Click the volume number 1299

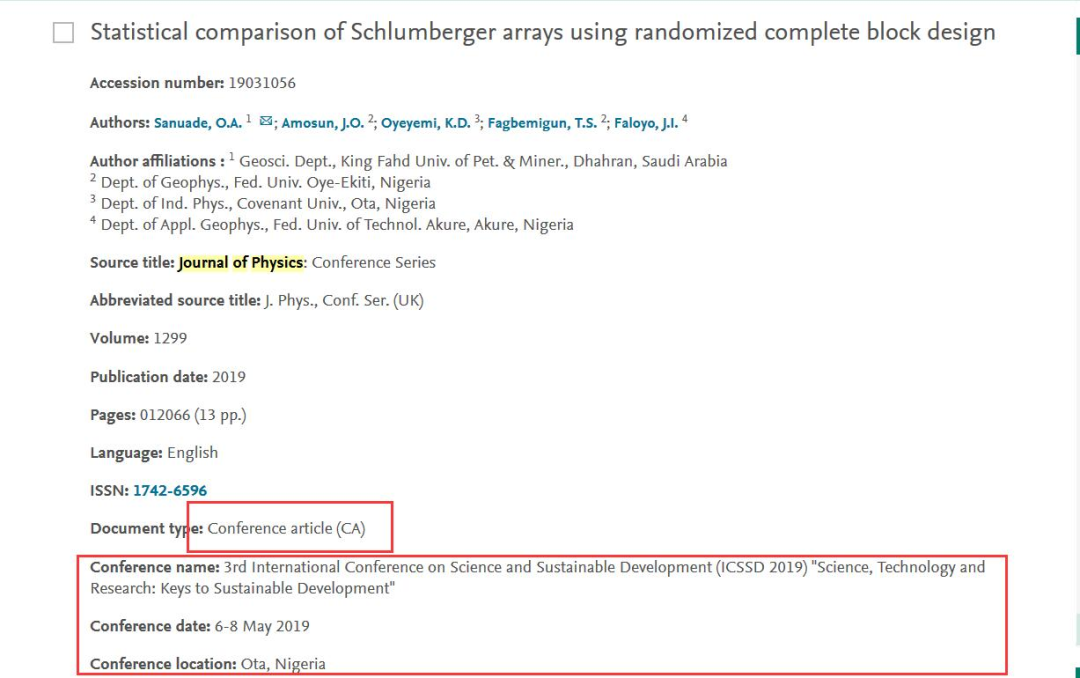point(170,338)
